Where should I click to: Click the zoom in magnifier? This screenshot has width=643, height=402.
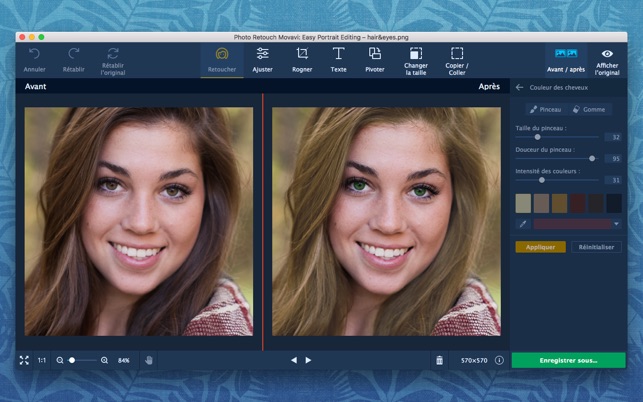pos(105,361)
